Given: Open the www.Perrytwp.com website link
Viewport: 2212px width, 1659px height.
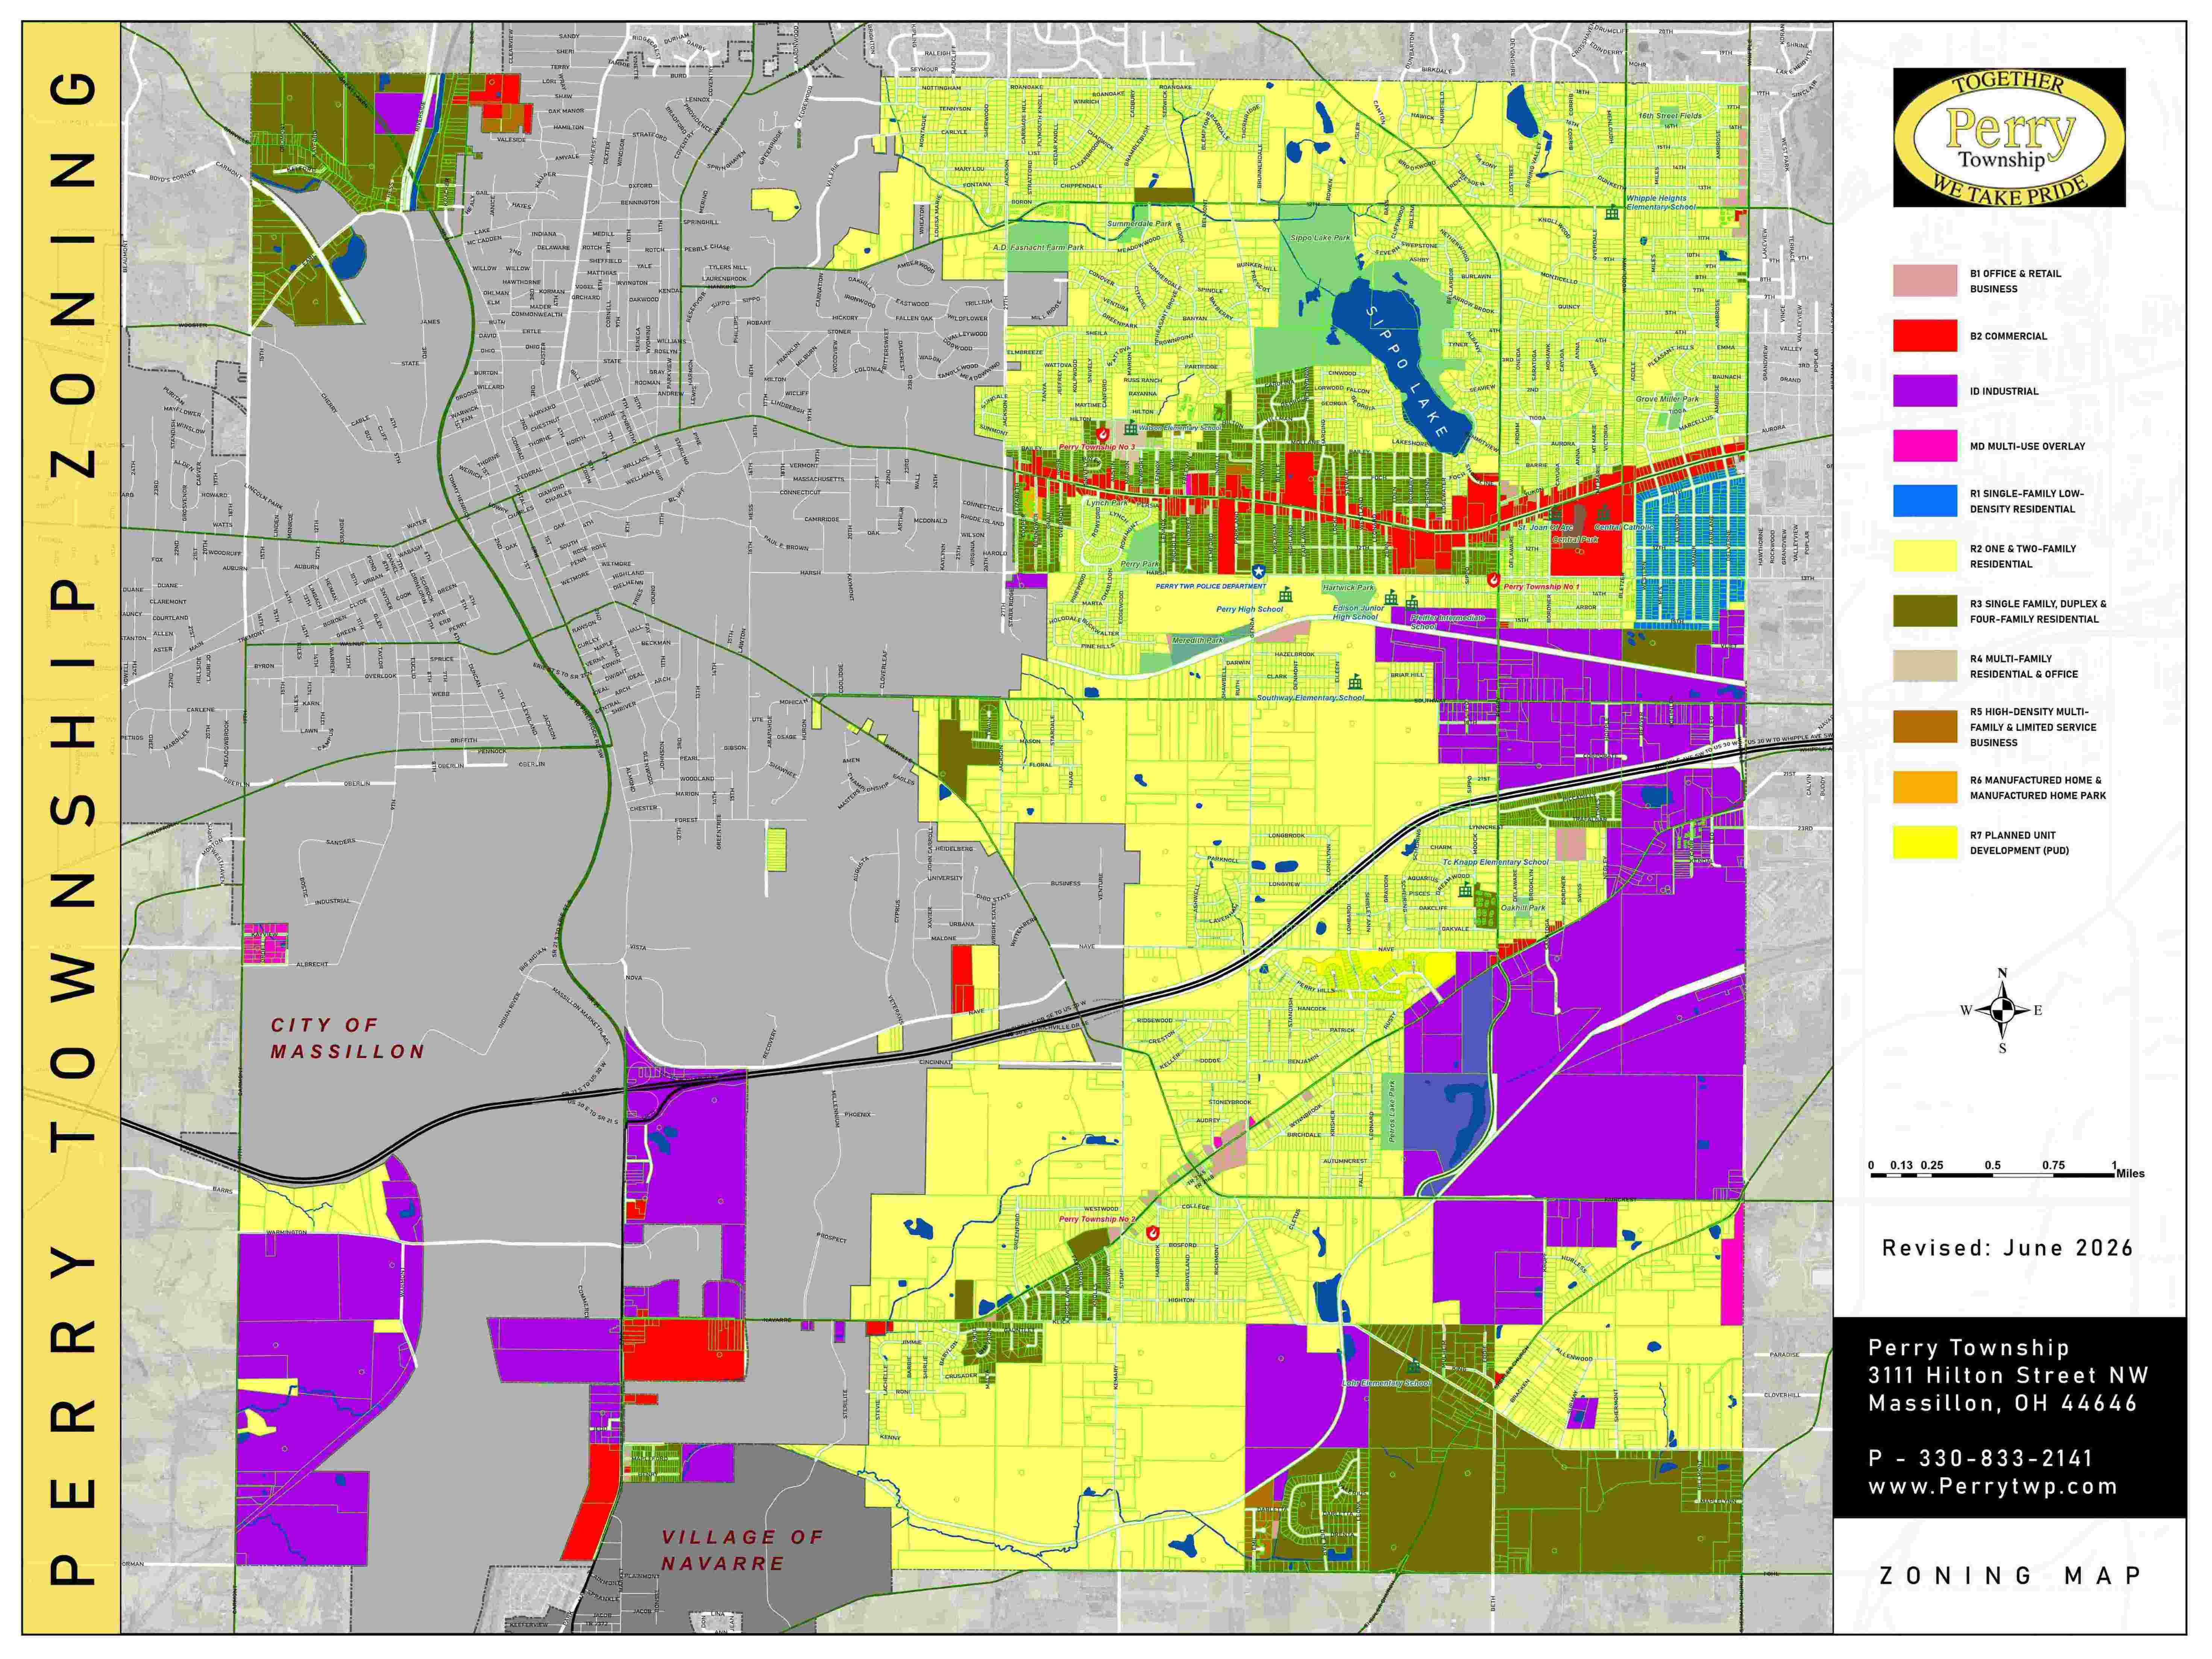Looking at the screenshot, I should coord(1993,1487).
